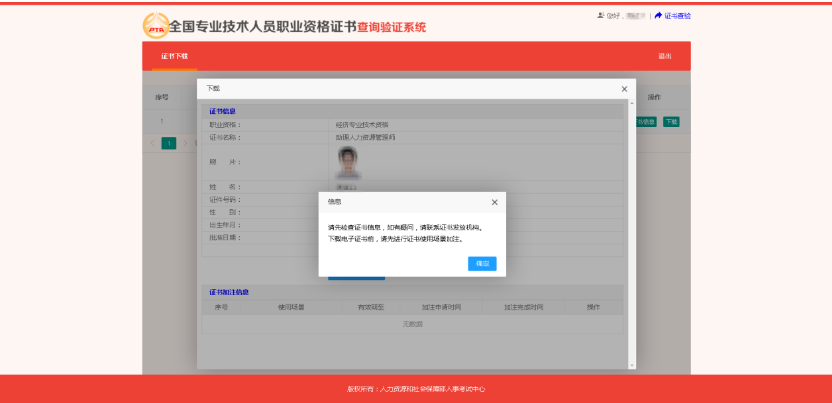Click the value 经济专业技术资格
This screenshot has width=832, height=403.
click(x=362, y=125)
